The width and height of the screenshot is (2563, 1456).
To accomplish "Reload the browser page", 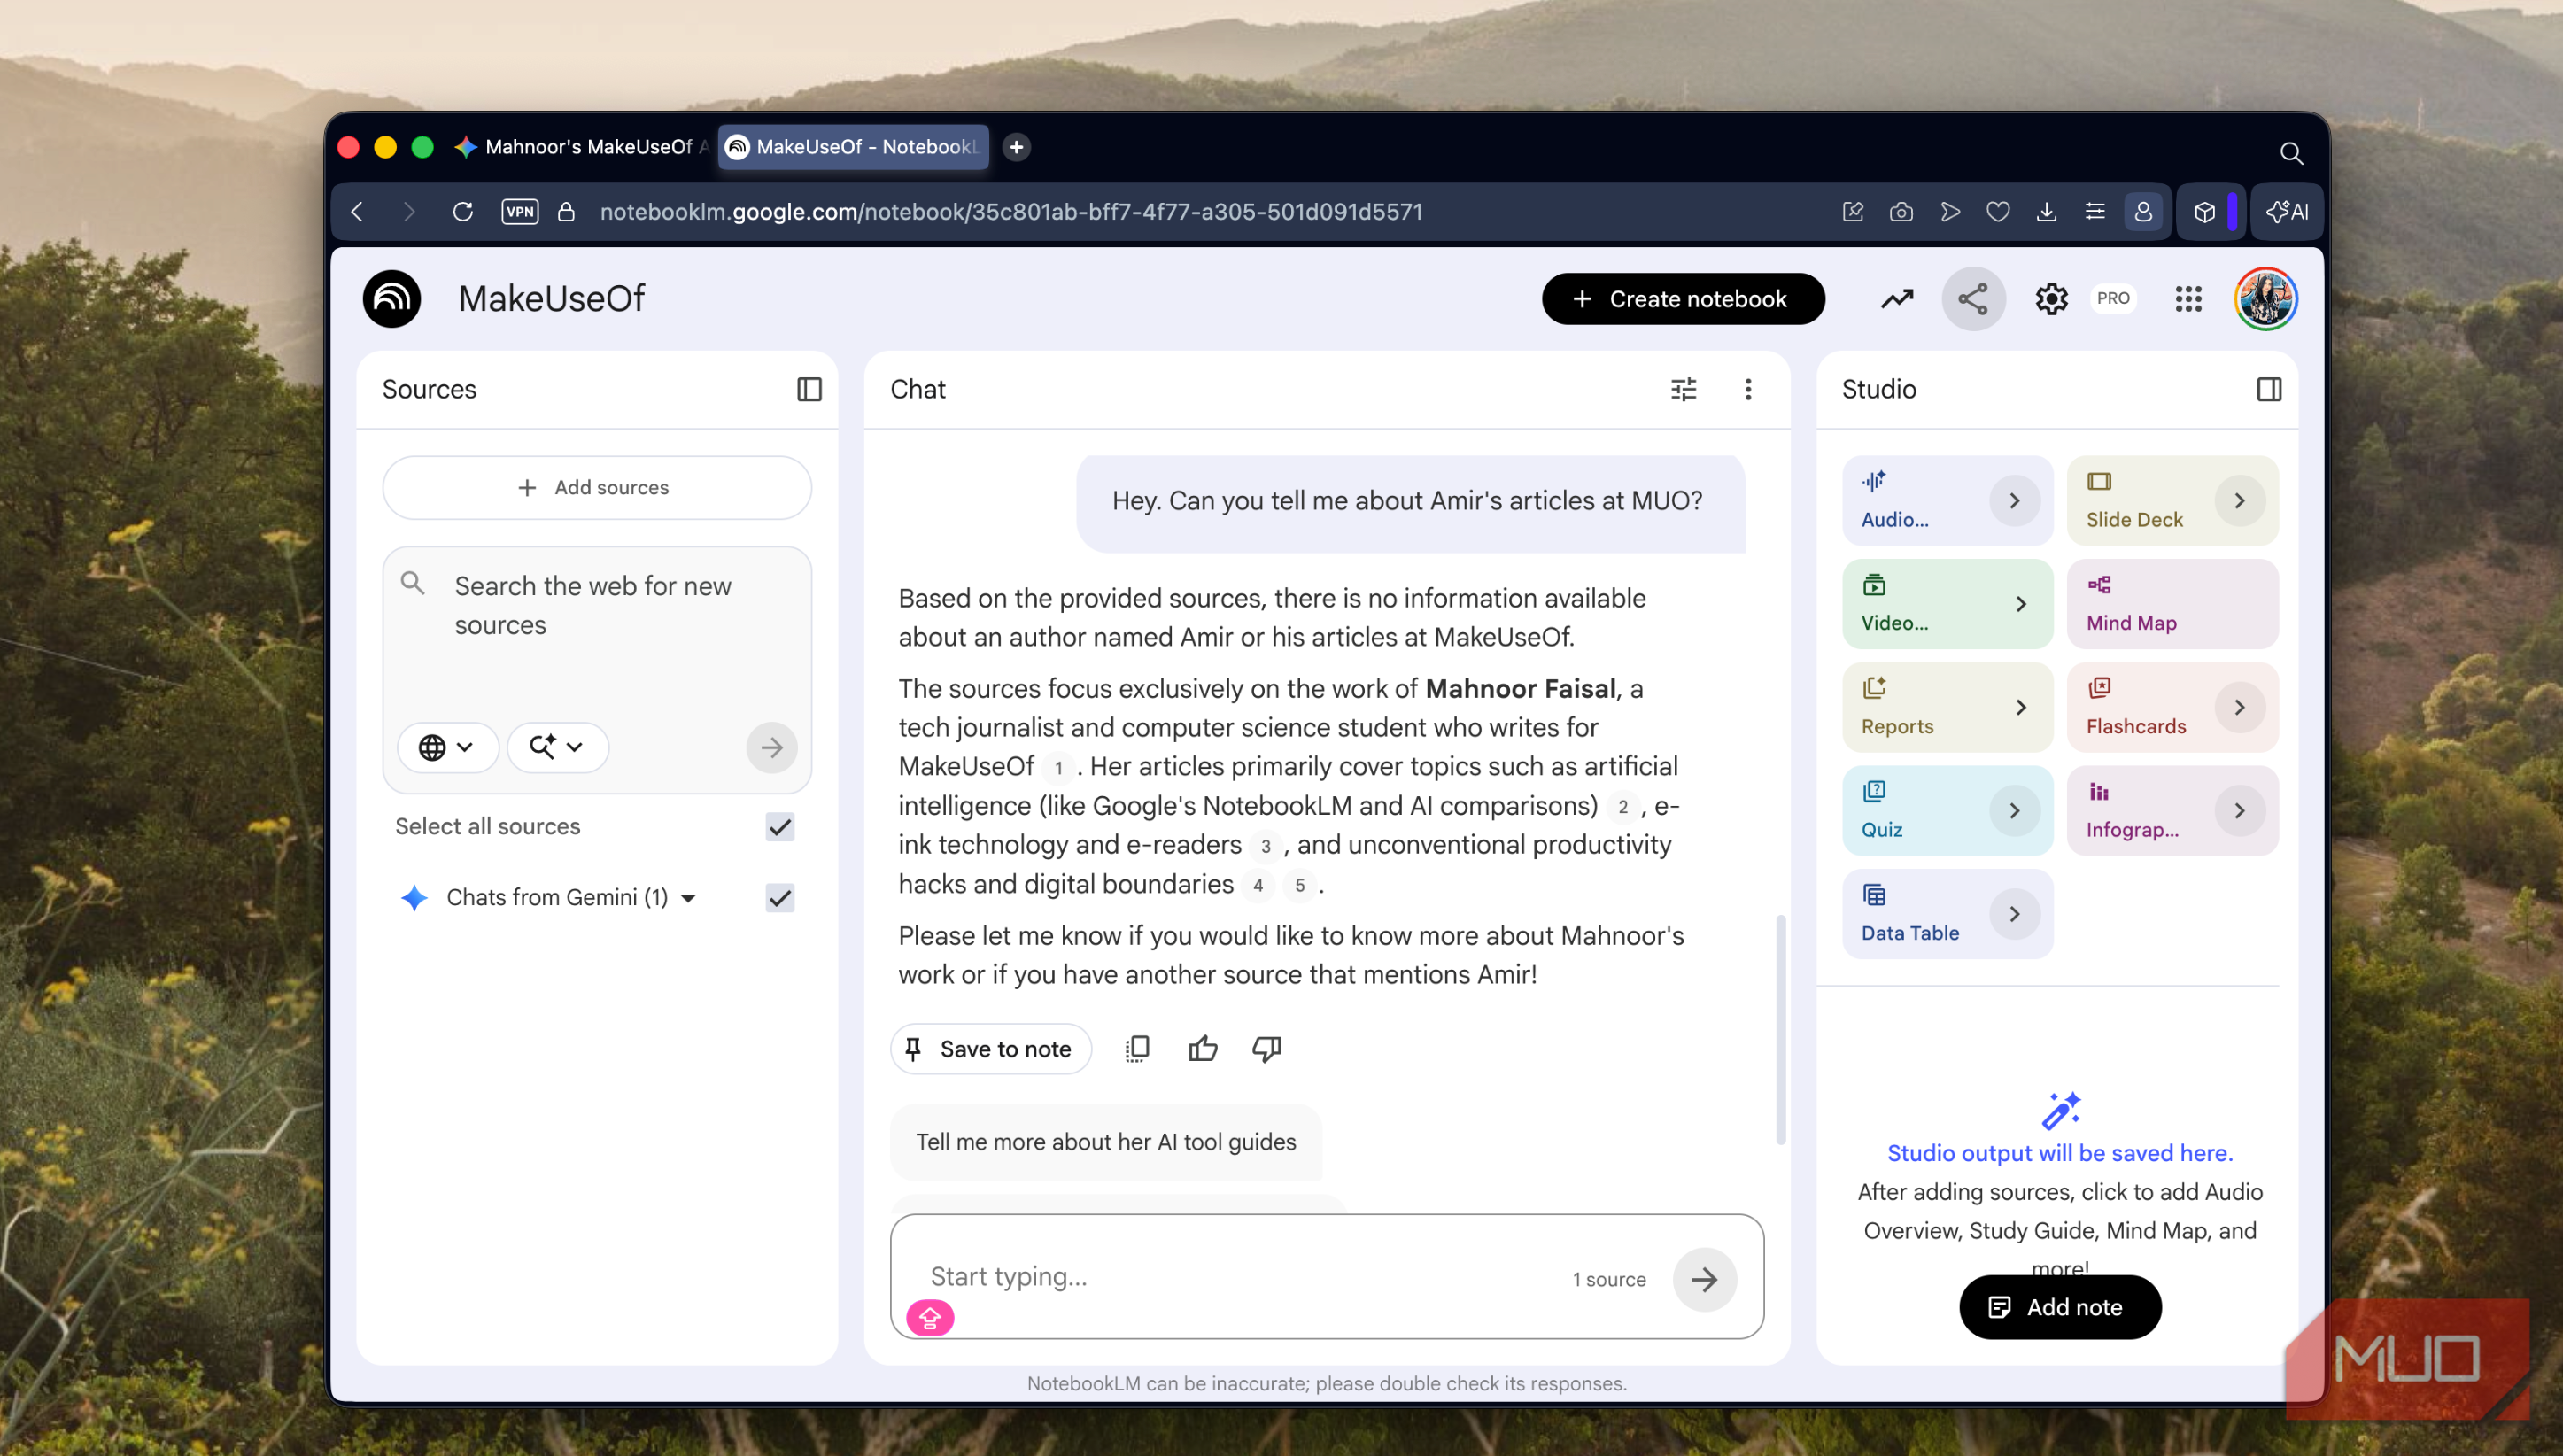I will pos(463,211).
